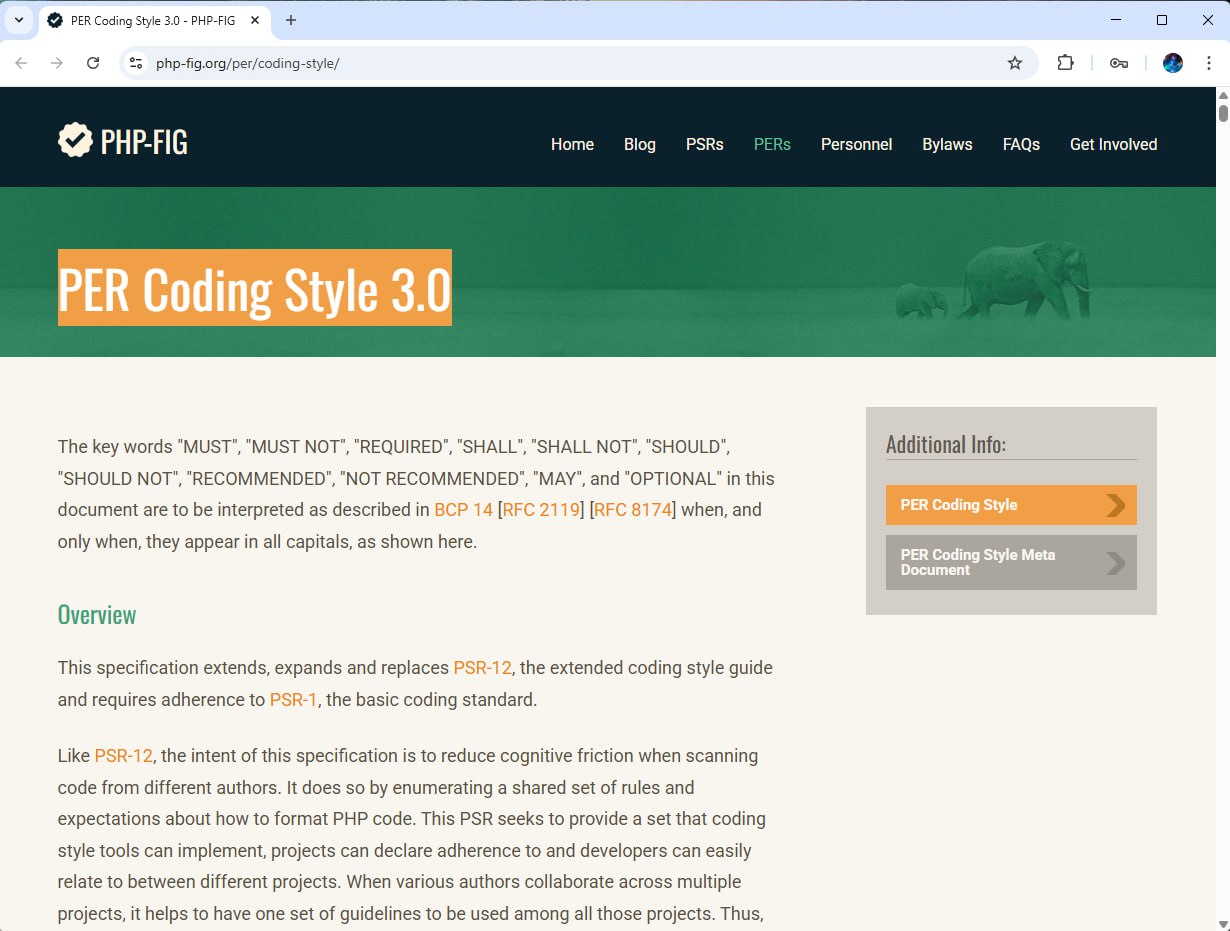
Task: Open a new tab with the plus button
Action: click(291, 20)
